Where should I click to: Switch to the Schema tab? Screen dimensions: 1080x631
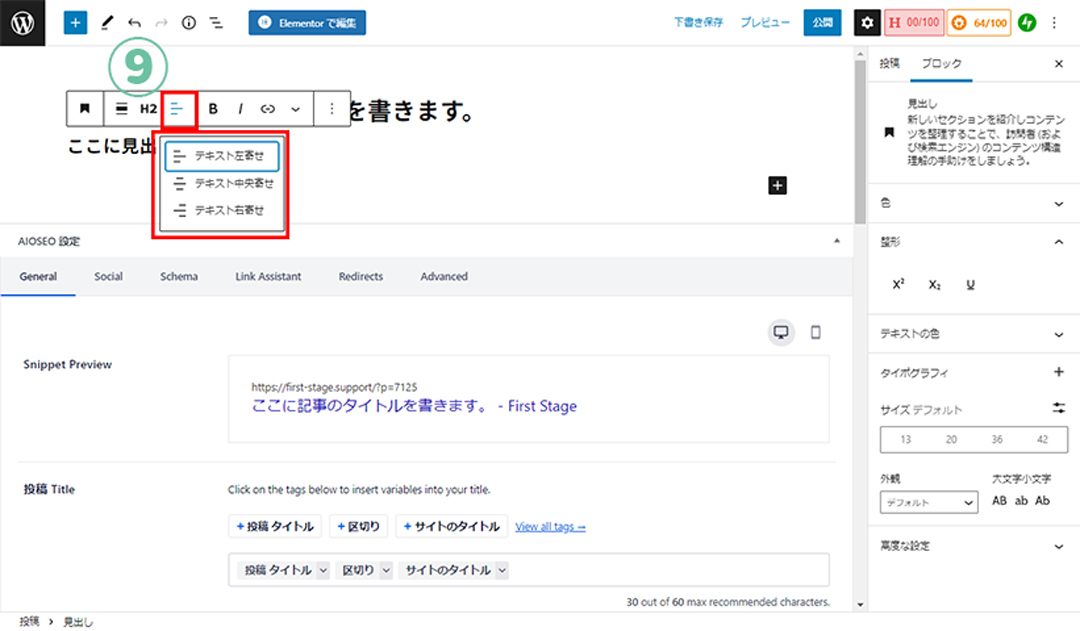(178, 276)
